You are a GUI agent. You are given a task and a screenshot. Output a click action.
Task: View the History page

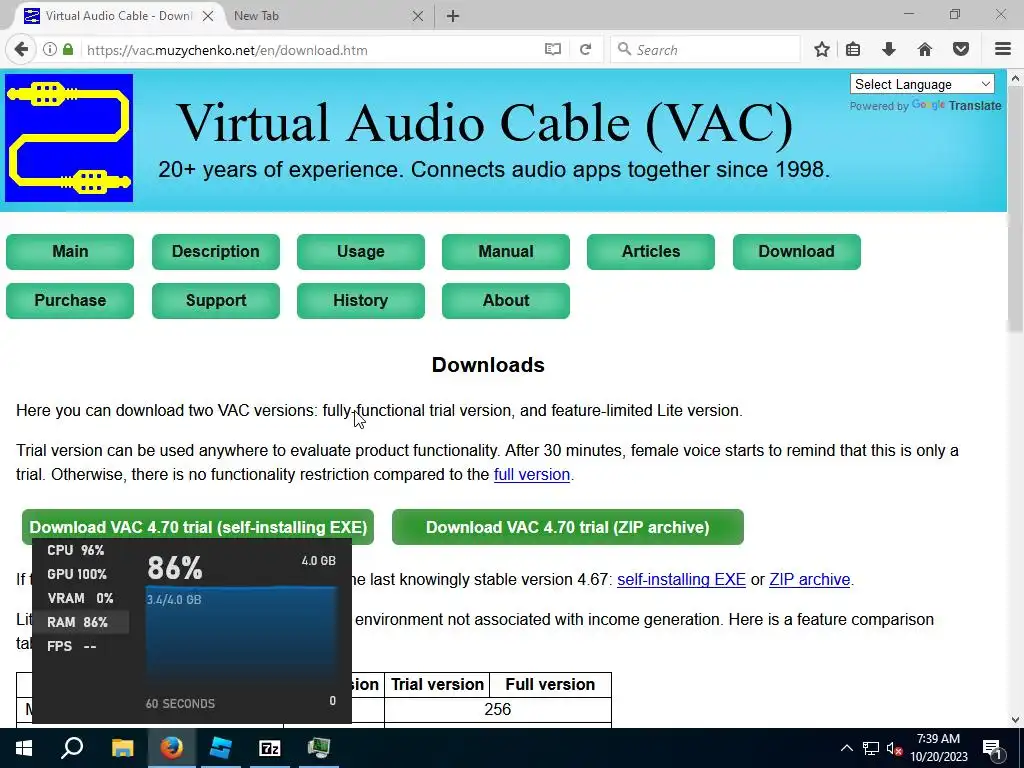tap(360, 300)
